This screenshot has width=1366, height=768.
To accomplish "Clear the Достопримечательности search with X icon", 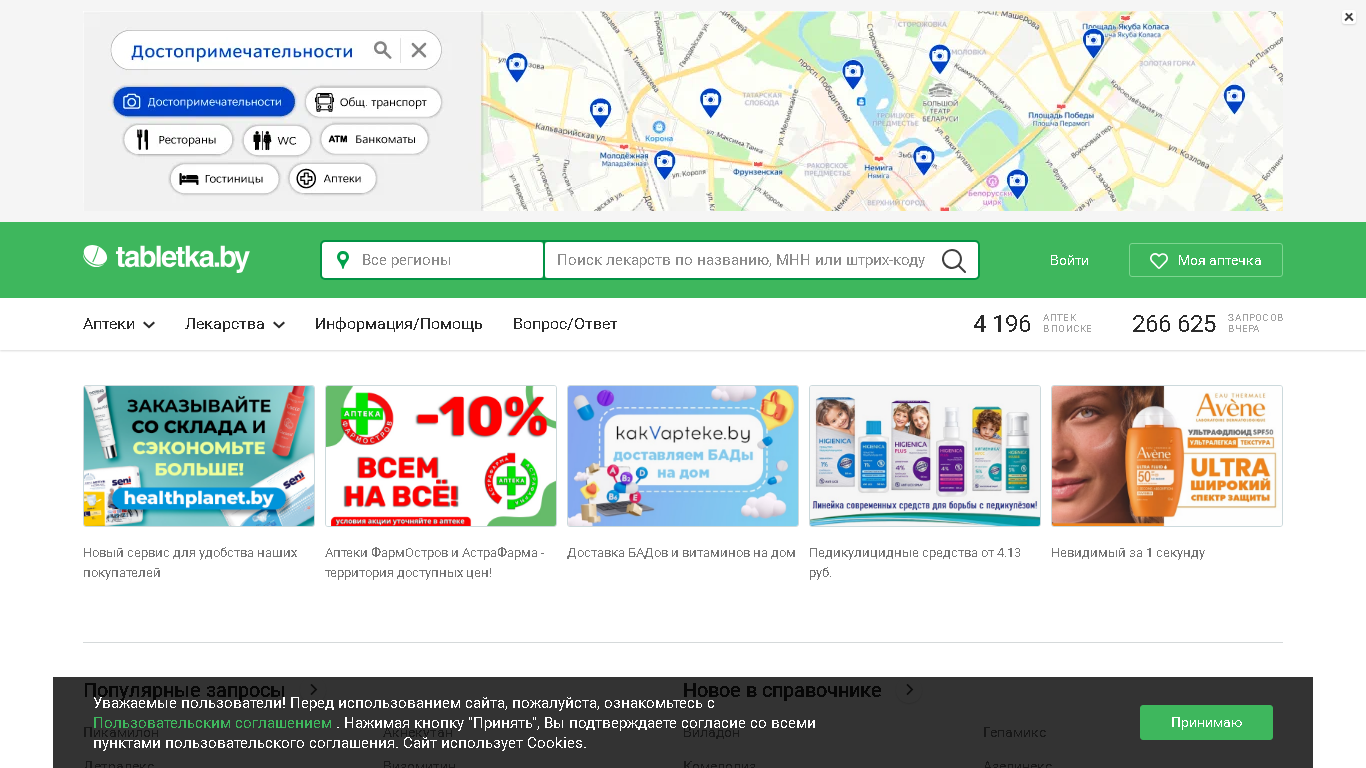I will pyautogui.click(x=419, y=50).
